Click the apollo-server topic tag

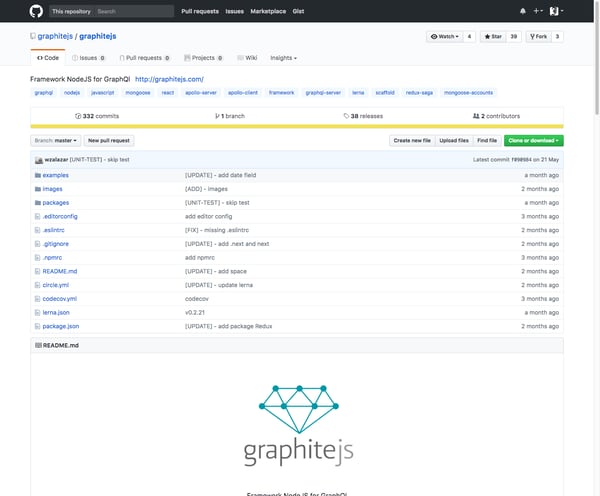[201, 93]
